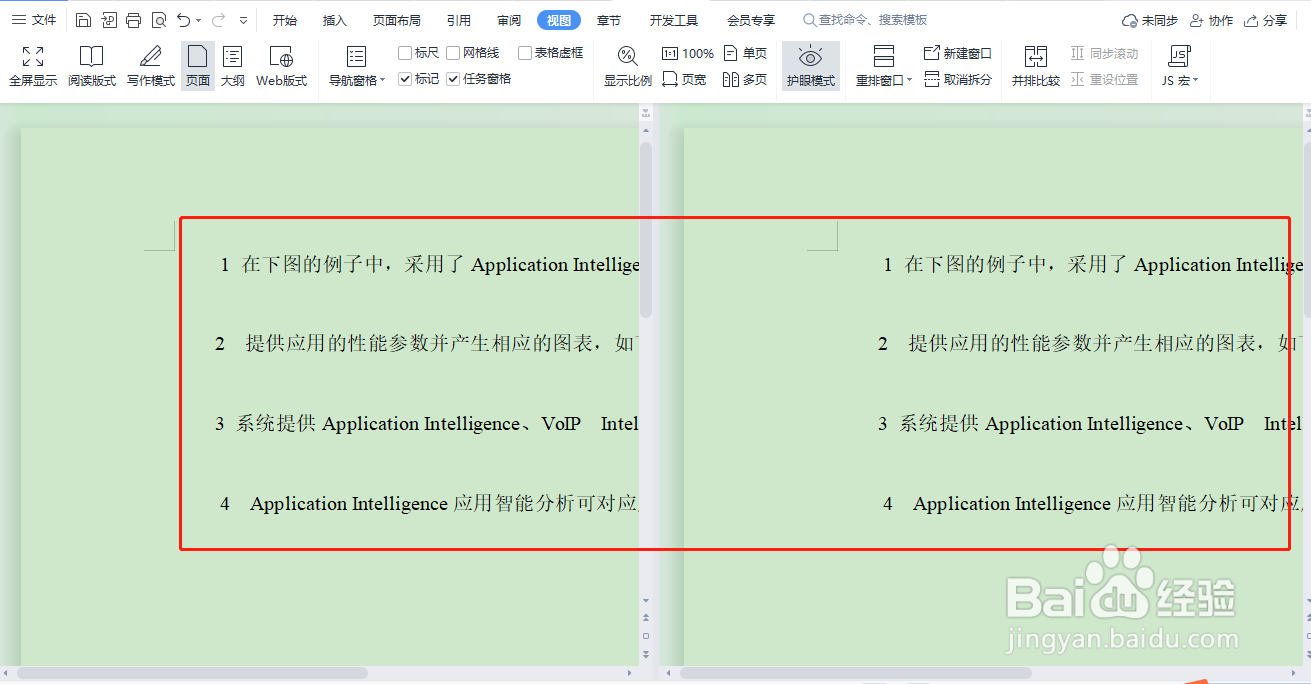Click the 分享 share button

point(1275,19)
